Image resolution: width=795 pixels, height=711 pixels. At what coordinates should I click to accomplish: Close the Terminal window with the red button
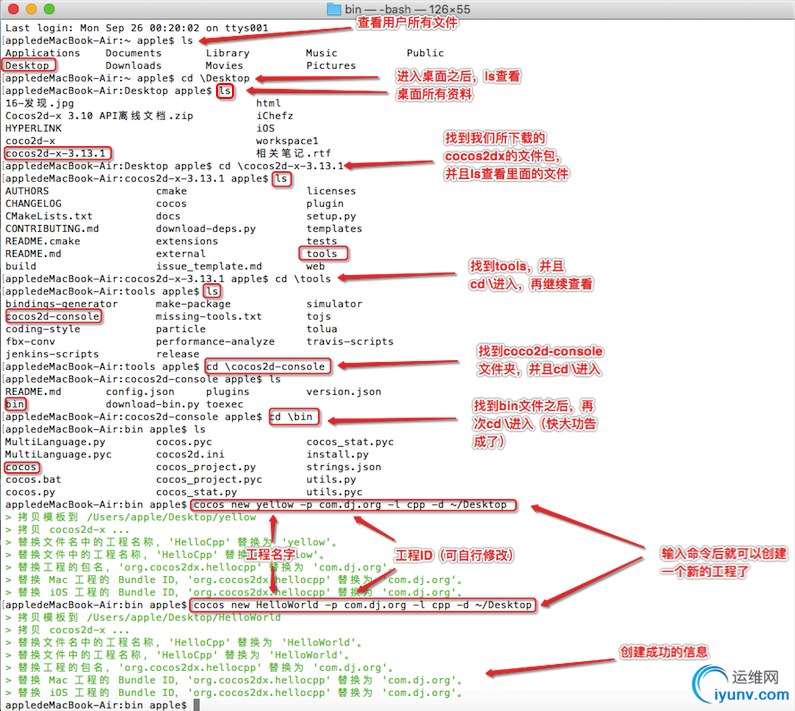point(14,9)
